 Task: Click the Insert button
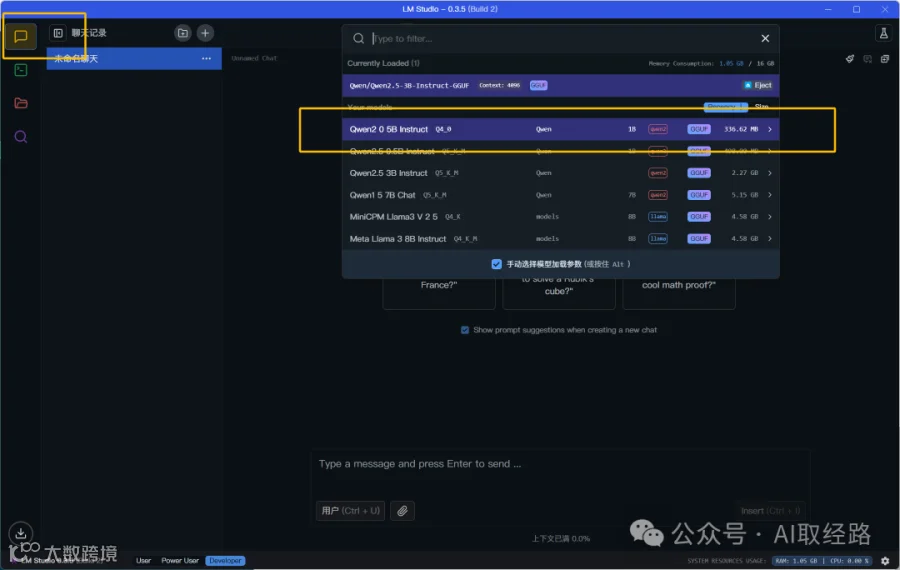point(770,510)
